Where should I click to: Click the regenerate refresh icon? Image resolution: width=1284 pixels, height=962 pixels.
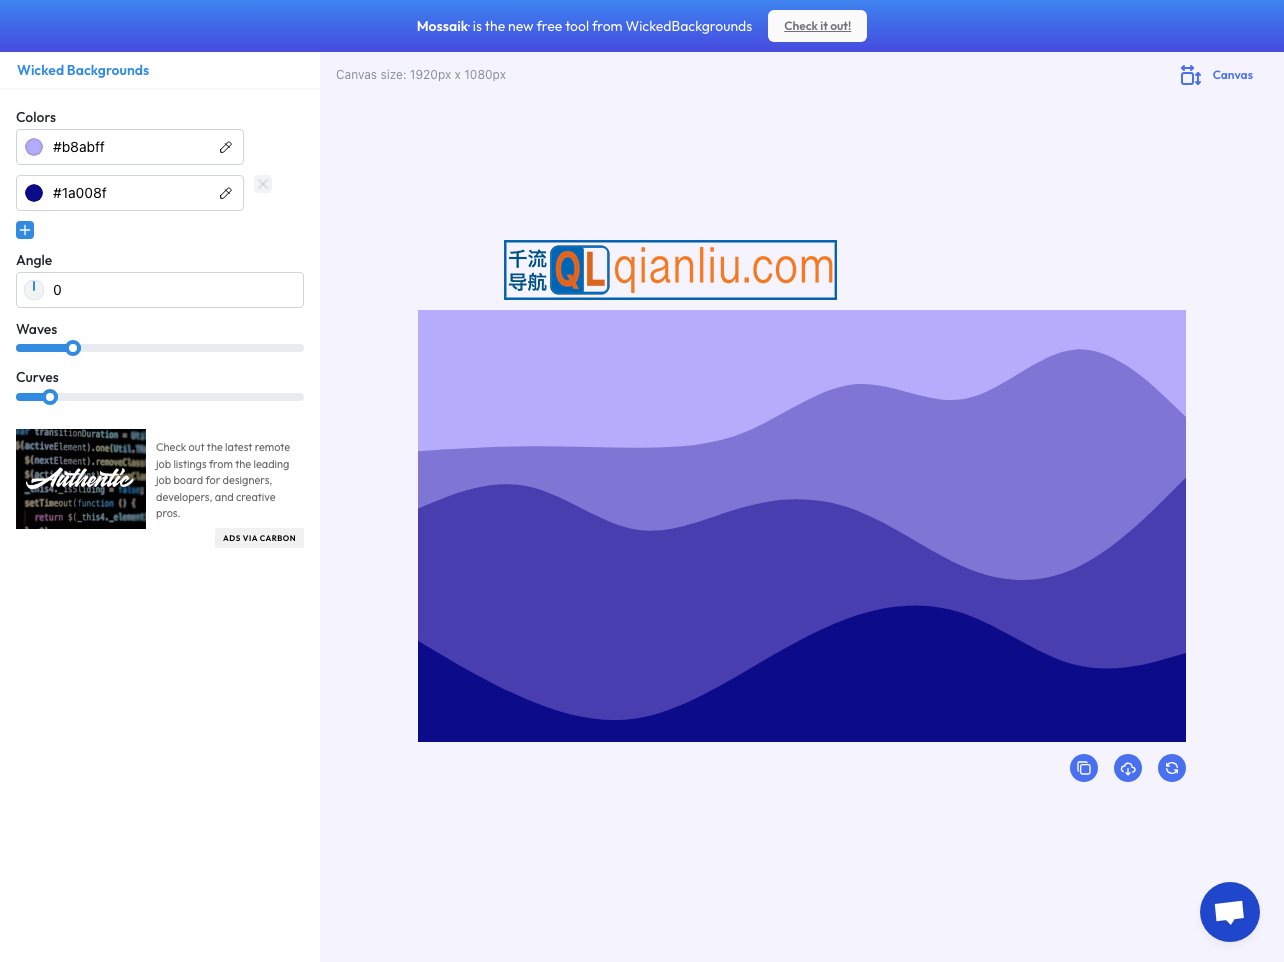coord(1172,768)
